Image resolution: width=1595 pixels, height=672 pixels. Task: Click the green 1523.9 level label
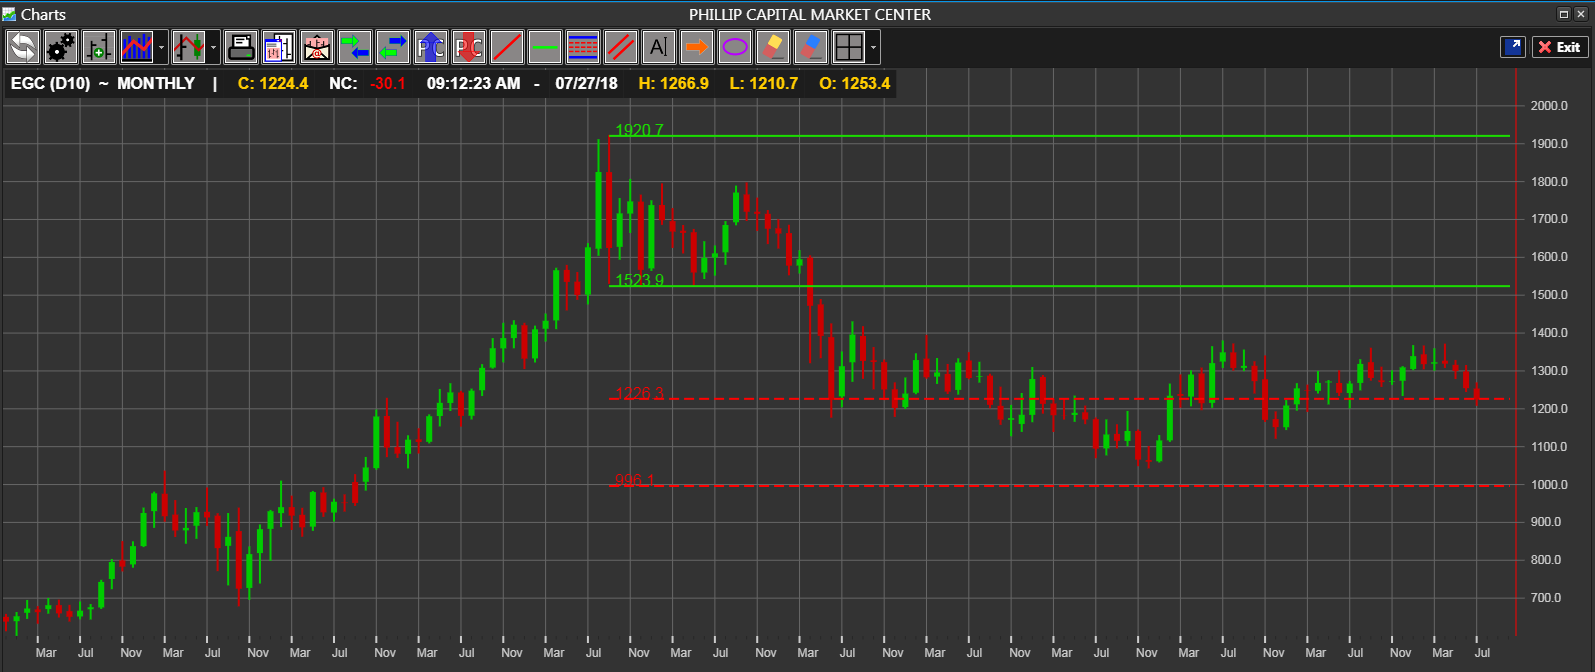click(x=640, y=280)
